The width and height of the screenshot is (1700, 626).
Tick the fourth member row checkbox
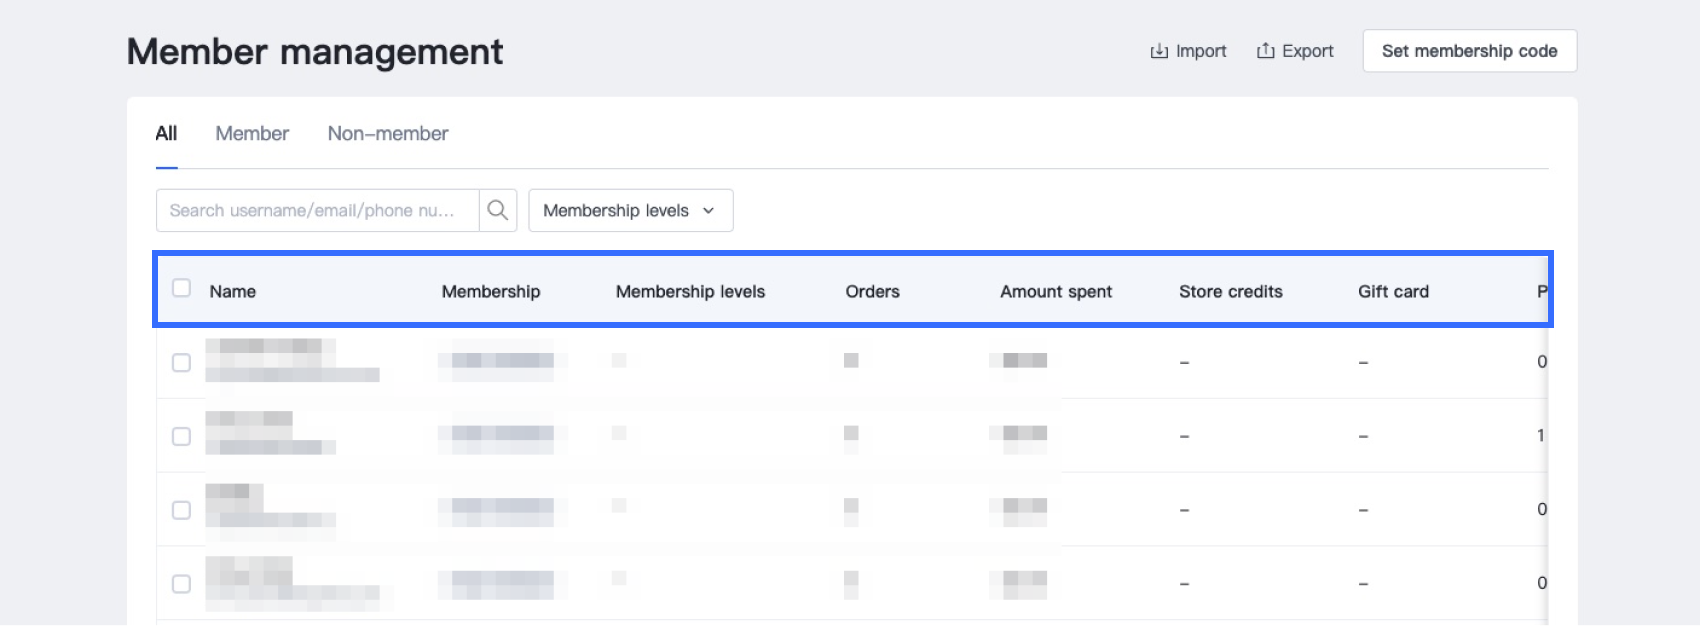point(181,583)
